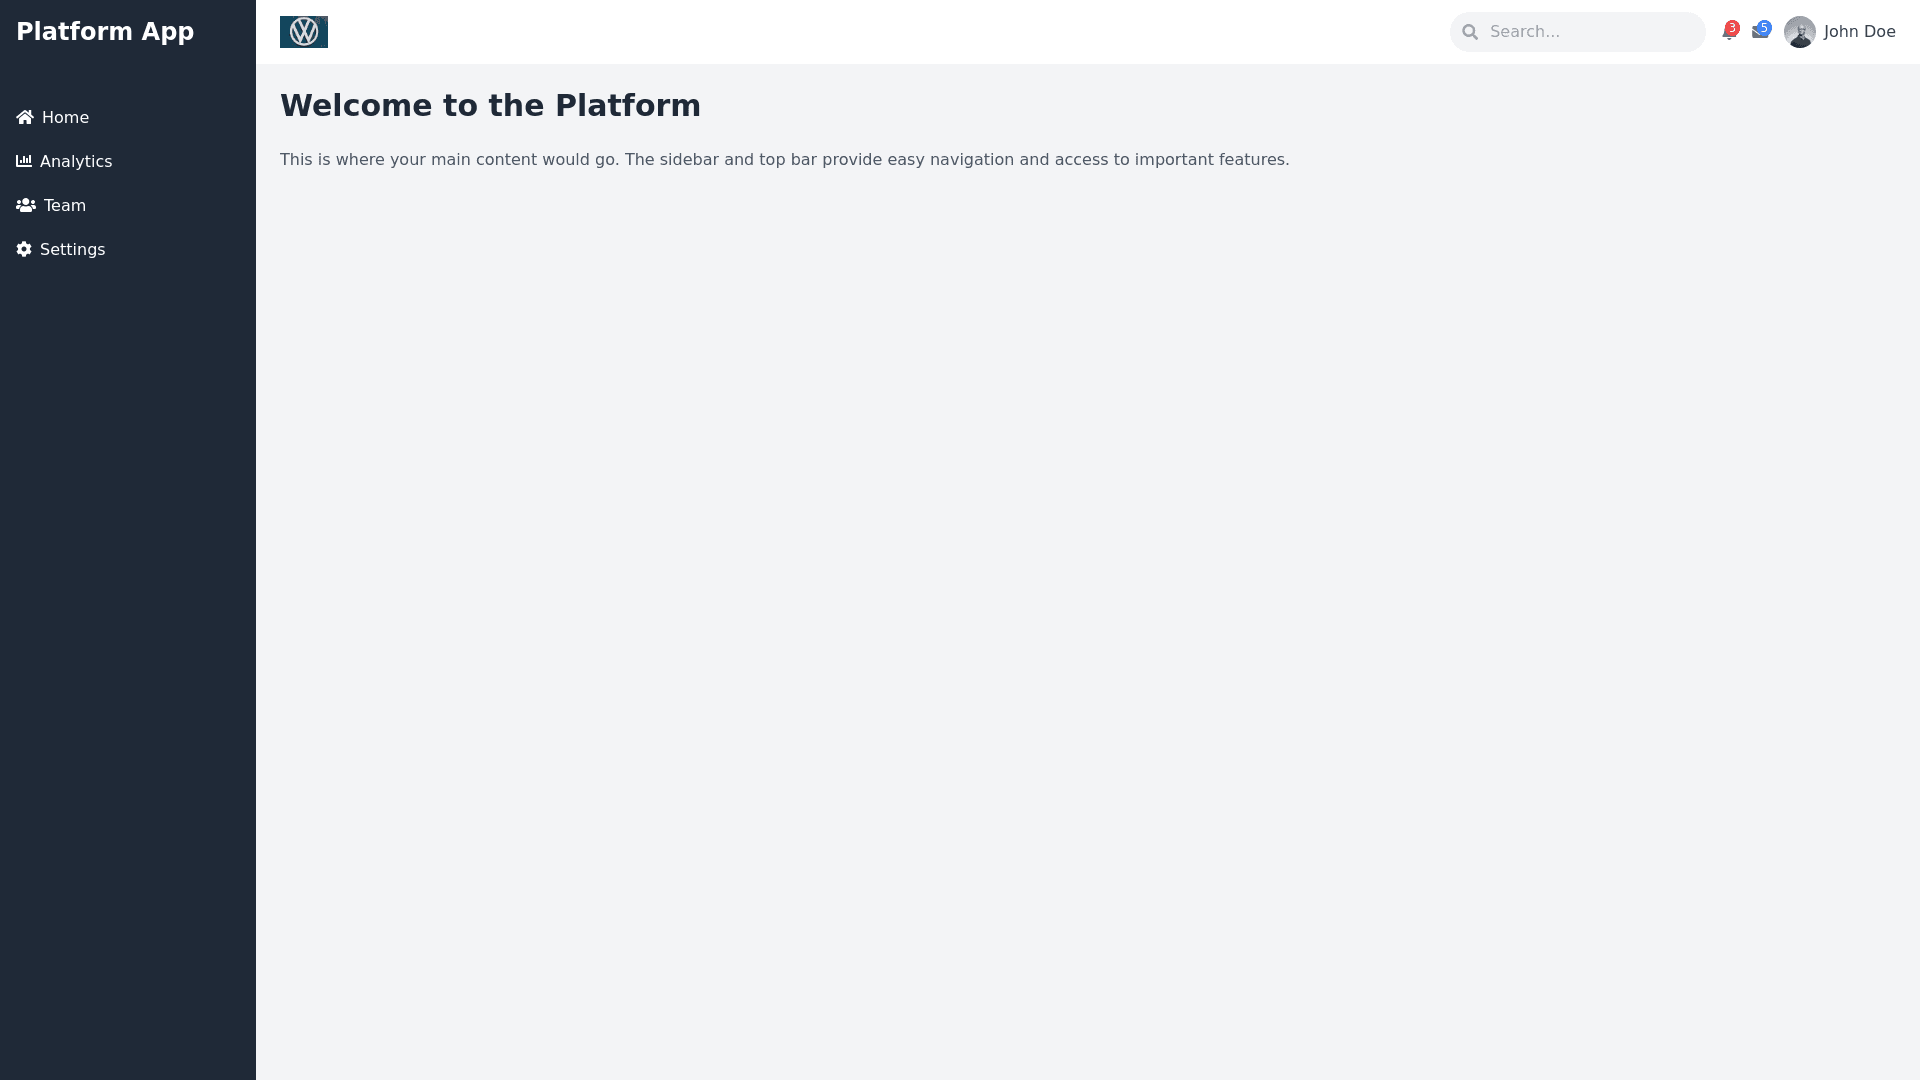This screenshot has width=1920, height=1080.
Task: Open the Analytics sidebar item
Action: (76, 162)
